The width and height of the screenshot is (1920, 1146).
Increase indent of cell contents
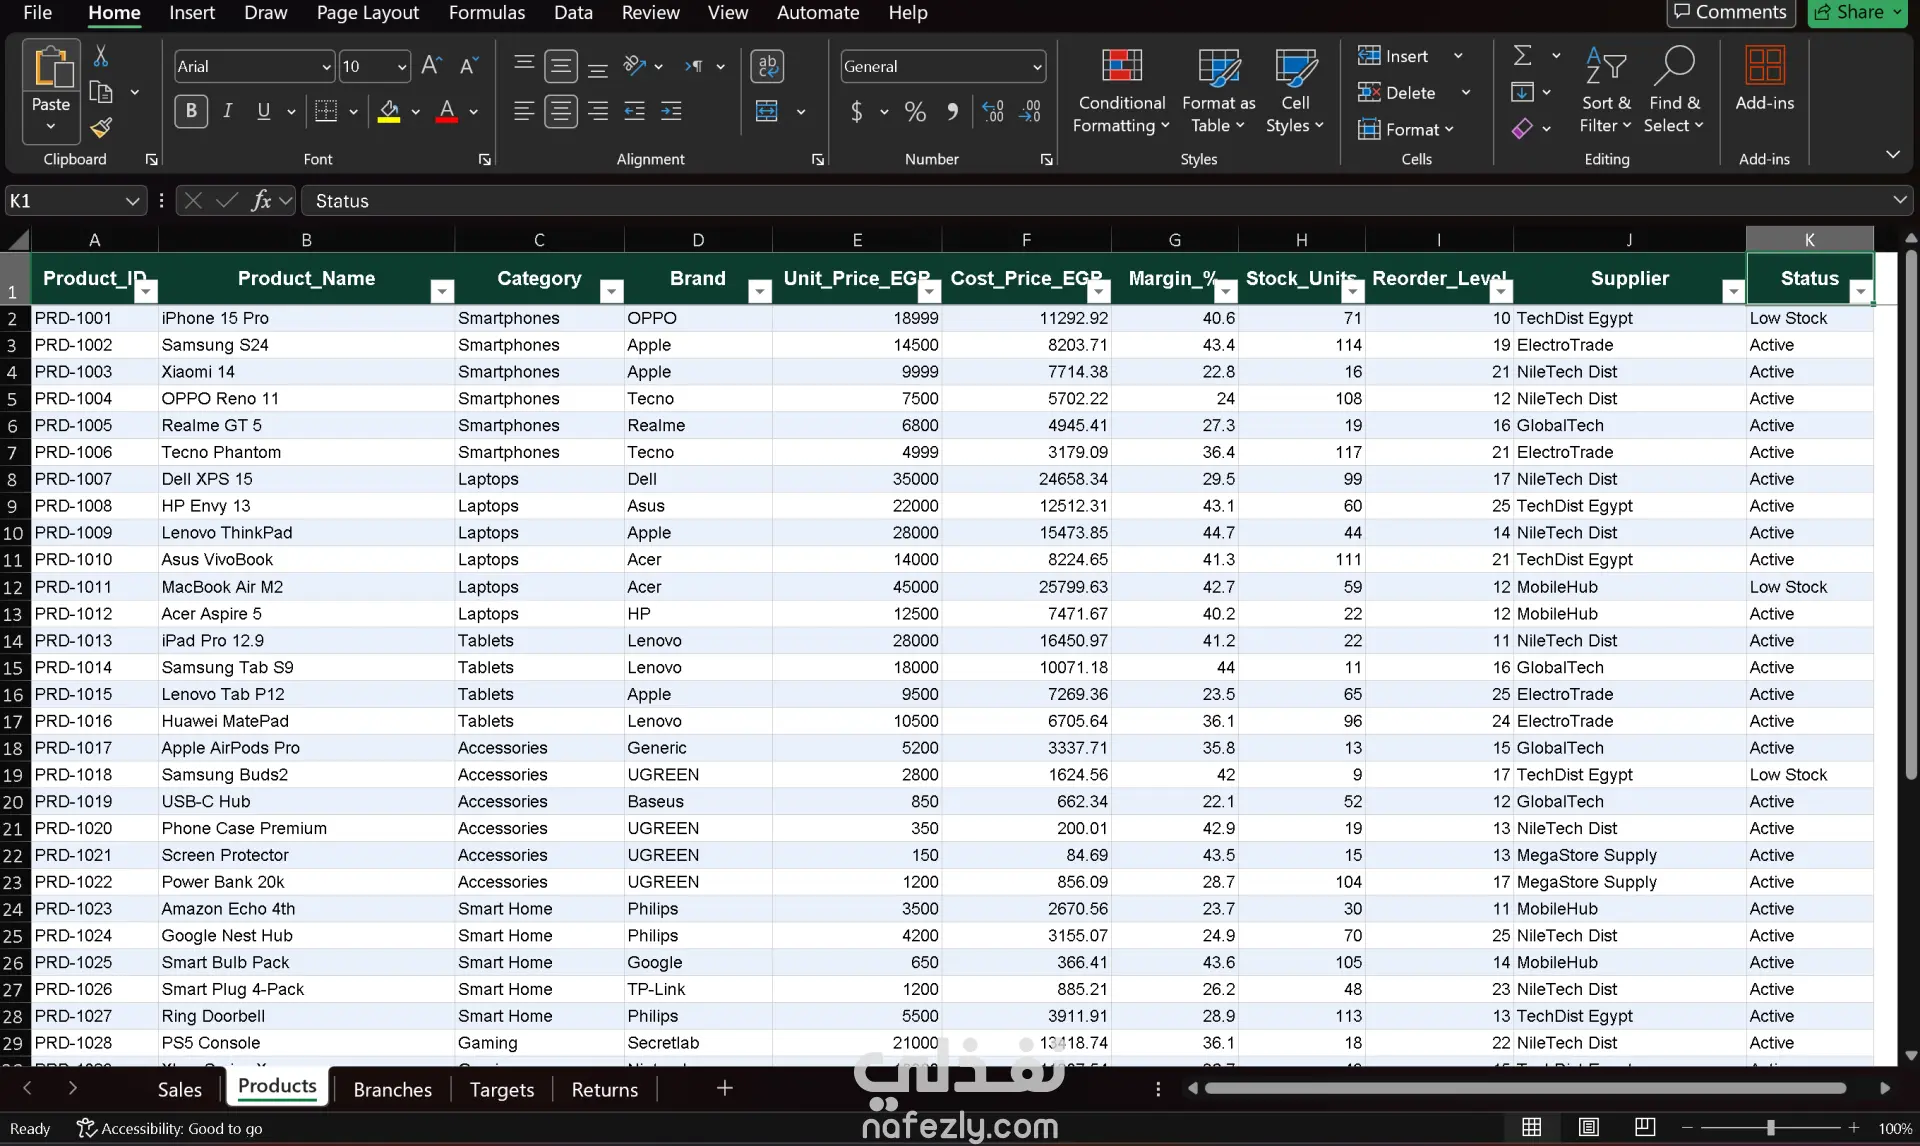click(x=672, y=111)
